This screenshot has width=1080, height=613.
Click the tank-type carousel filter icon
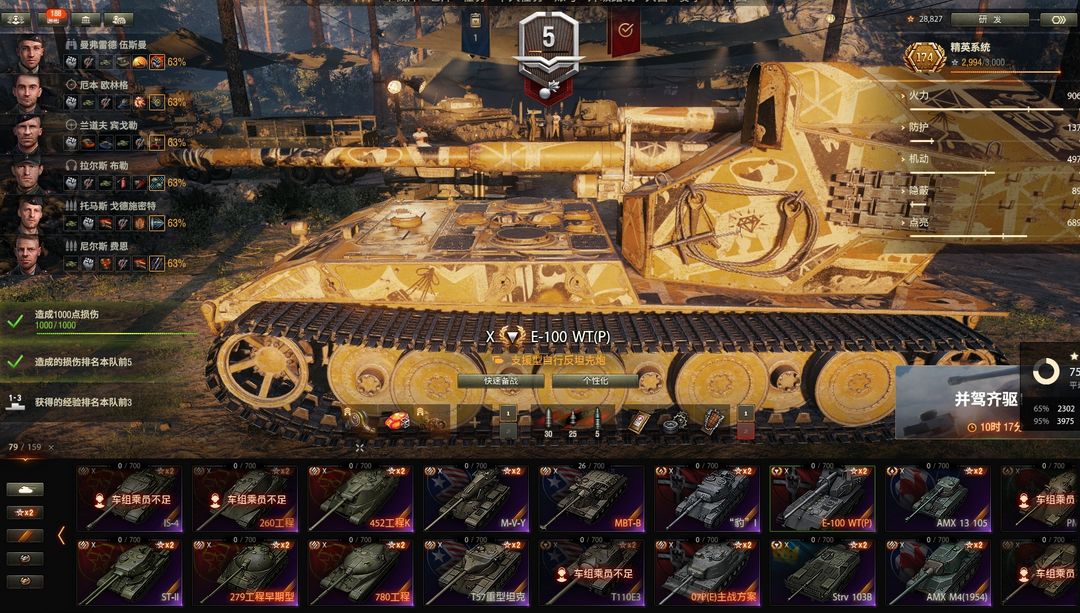pyautogui.click(x=25, y=489)
